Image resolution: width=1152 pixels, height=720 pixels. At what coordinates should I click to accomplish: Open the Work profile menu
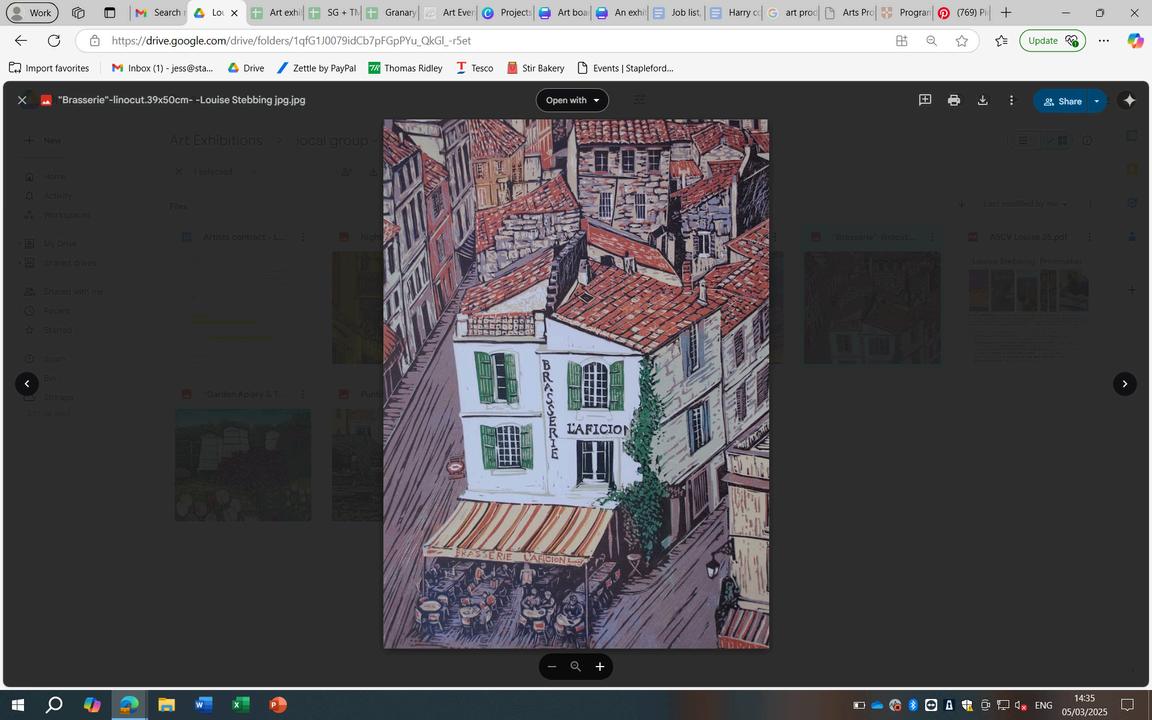32,12
